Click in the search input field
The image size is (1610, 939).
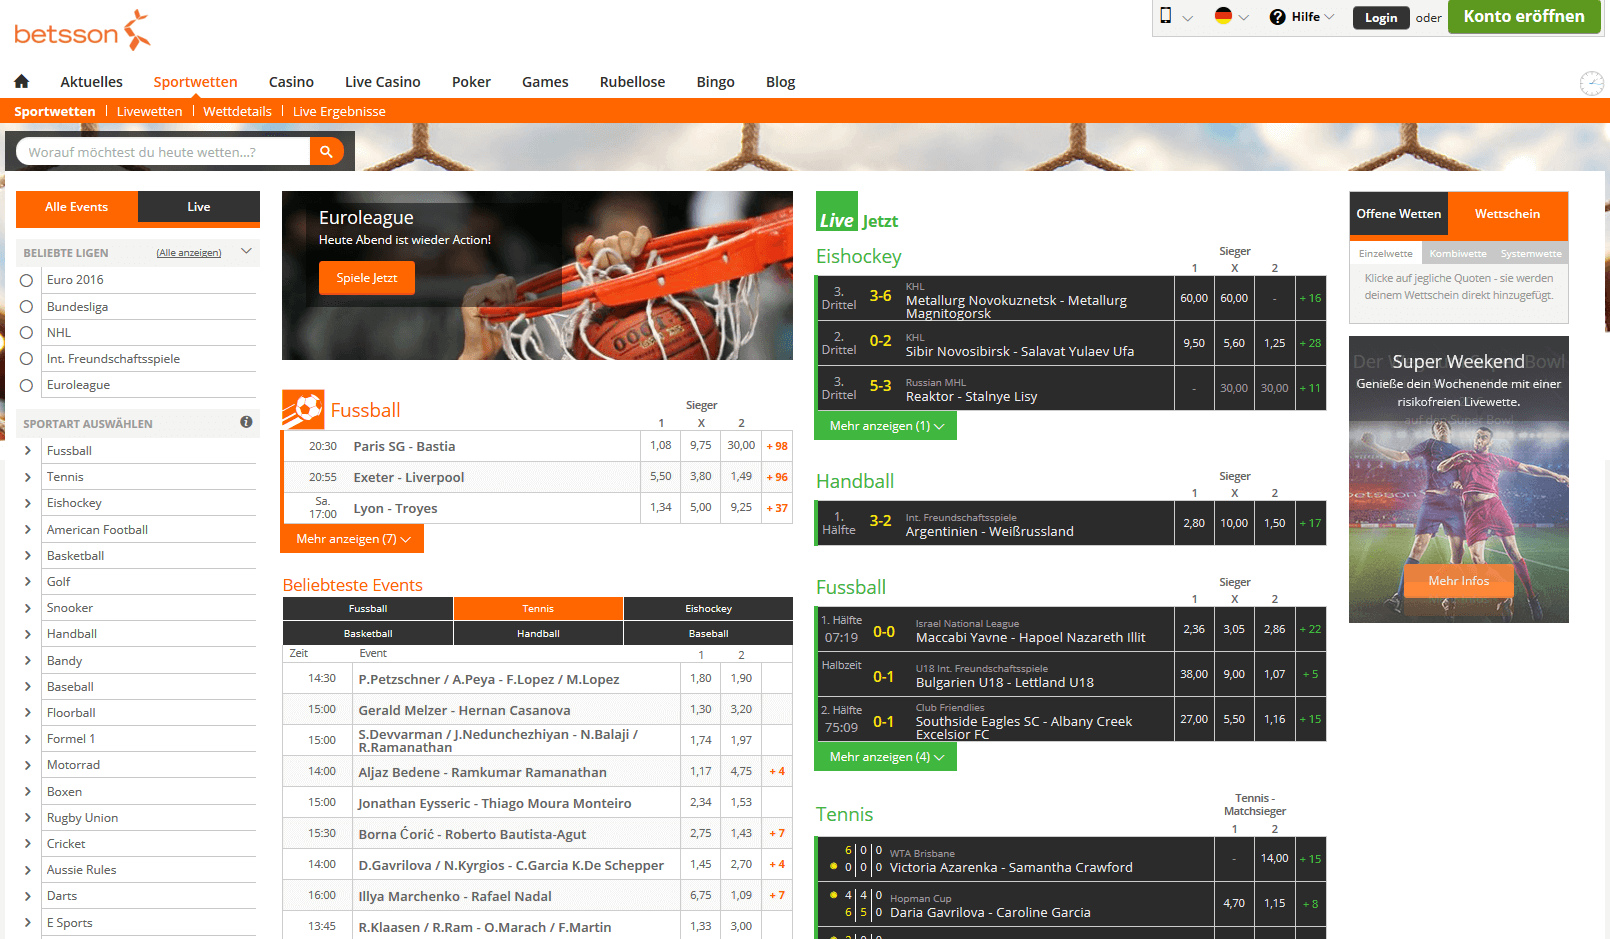coord(164,152)
